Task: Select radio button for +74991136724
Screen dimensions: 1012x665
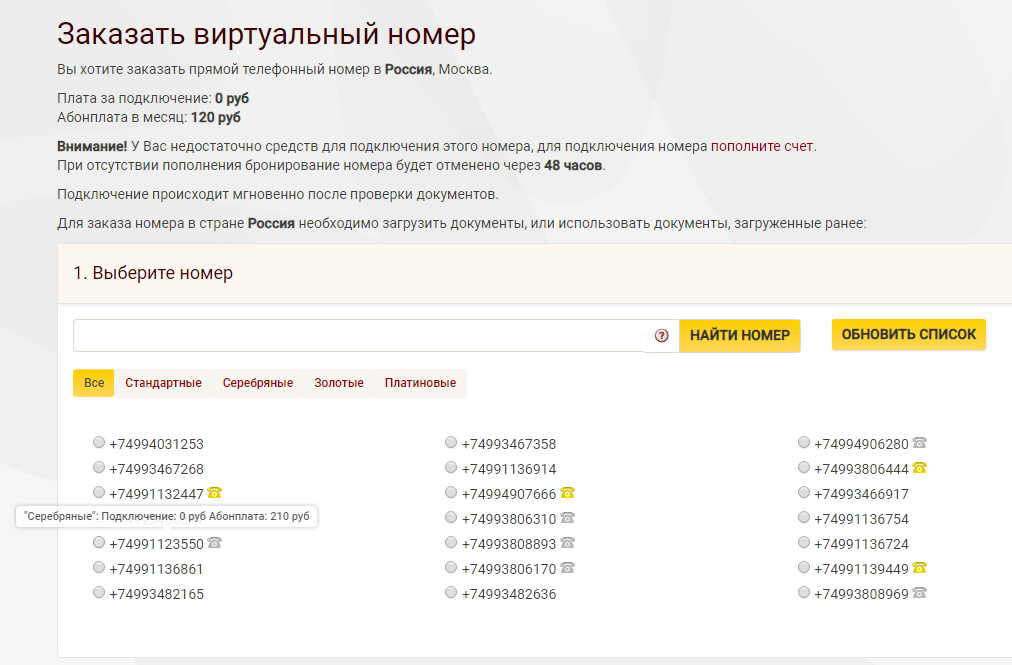Action: click(x=804, y=542)
